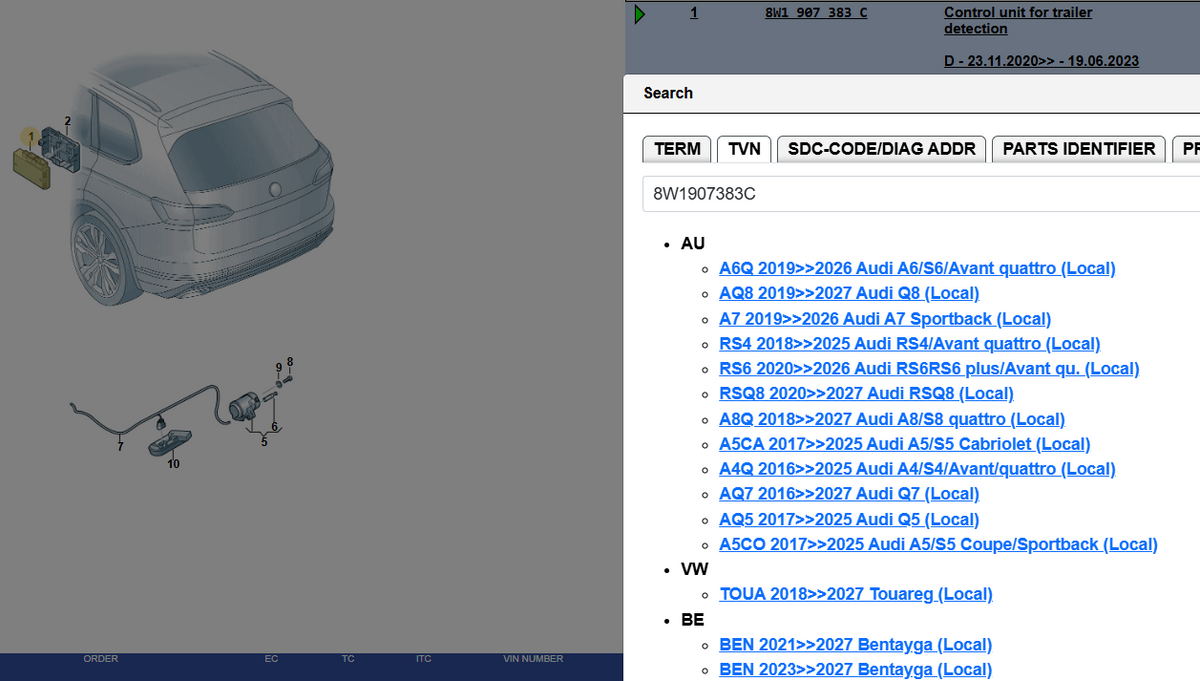Open BEN 2023>>2027 Bentayga link
The width and height of the screenshot is (1200, 681).
(x=856, y=670)
